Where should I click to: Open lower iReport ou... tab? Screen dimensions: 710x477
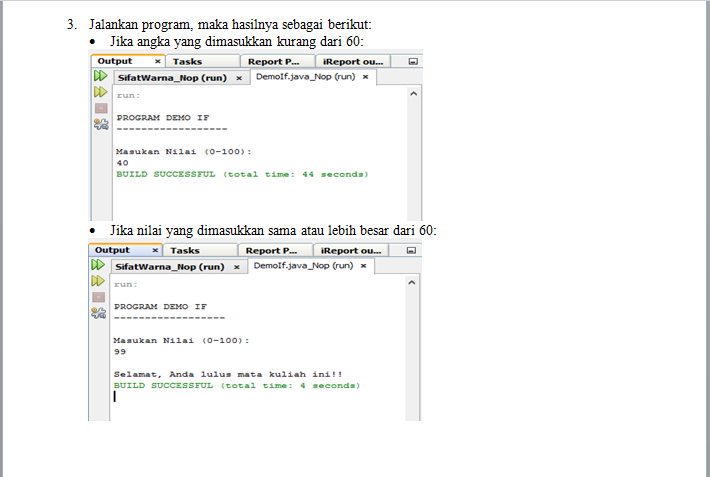351,251
